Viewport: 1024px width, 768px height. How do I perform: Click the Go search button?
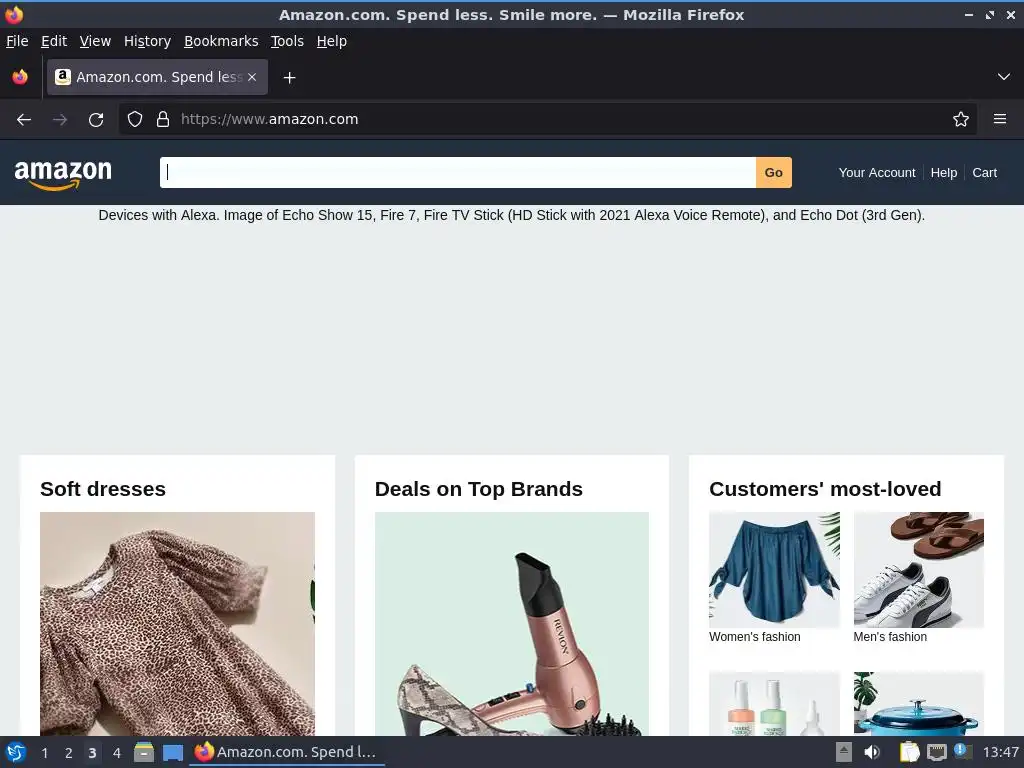click(x=774, y=172)
